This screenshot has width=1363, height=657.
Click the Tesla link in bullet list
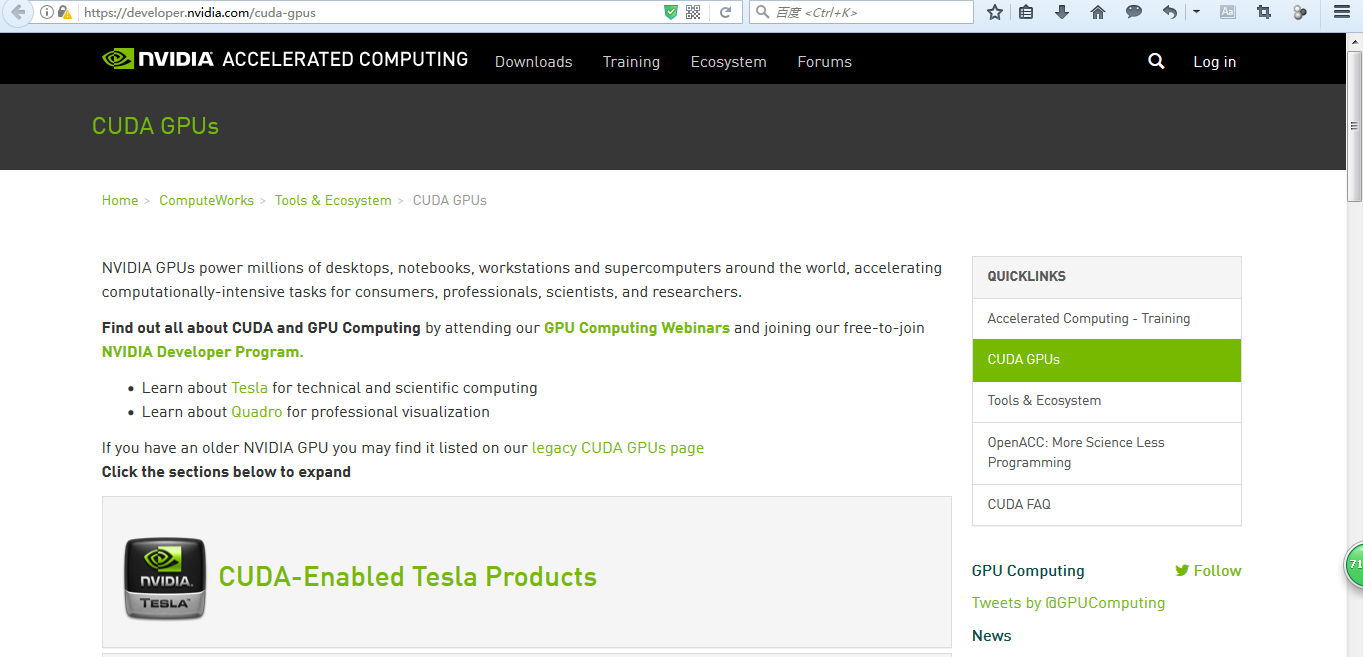pyautogui.click(x=249, y=388)
